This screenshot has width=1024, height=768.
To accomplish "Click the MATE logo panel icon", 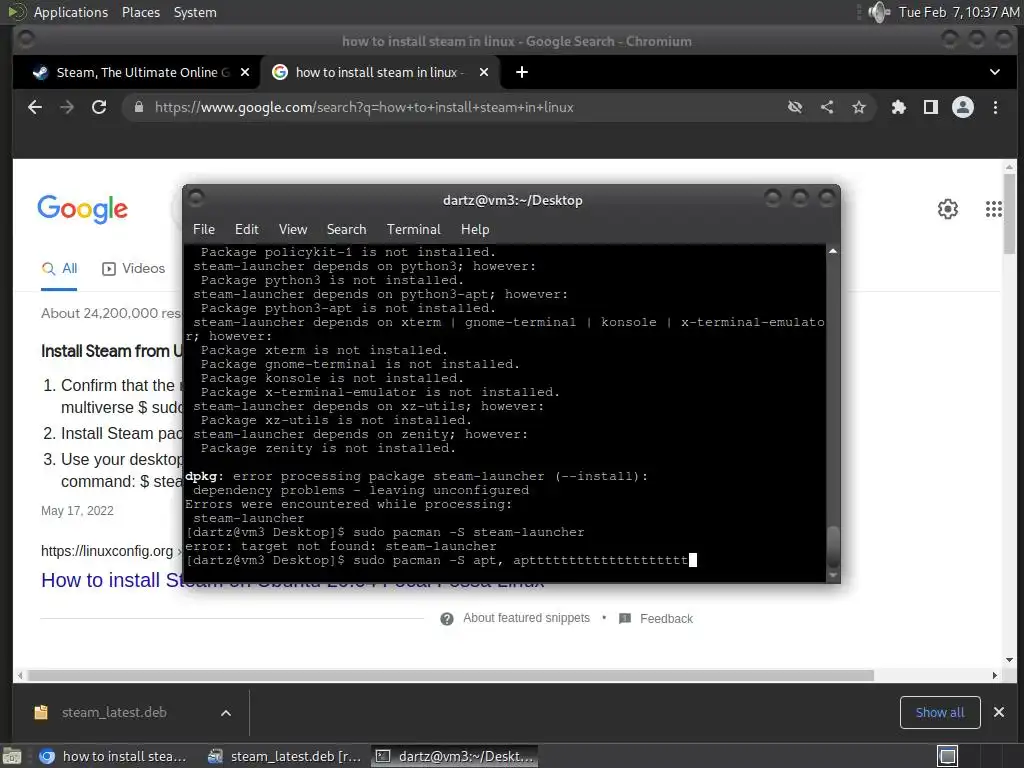I will [16, 12].
